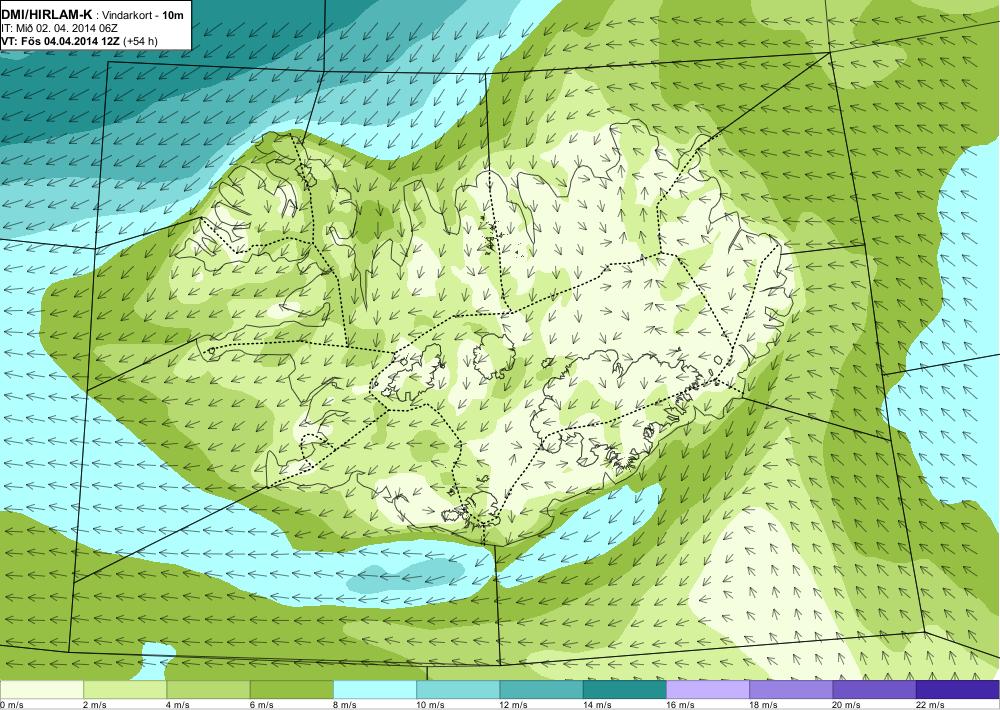Click the '6 m/s' legend label
Viewport: 1000px width, 710px height.
point(262,705)
